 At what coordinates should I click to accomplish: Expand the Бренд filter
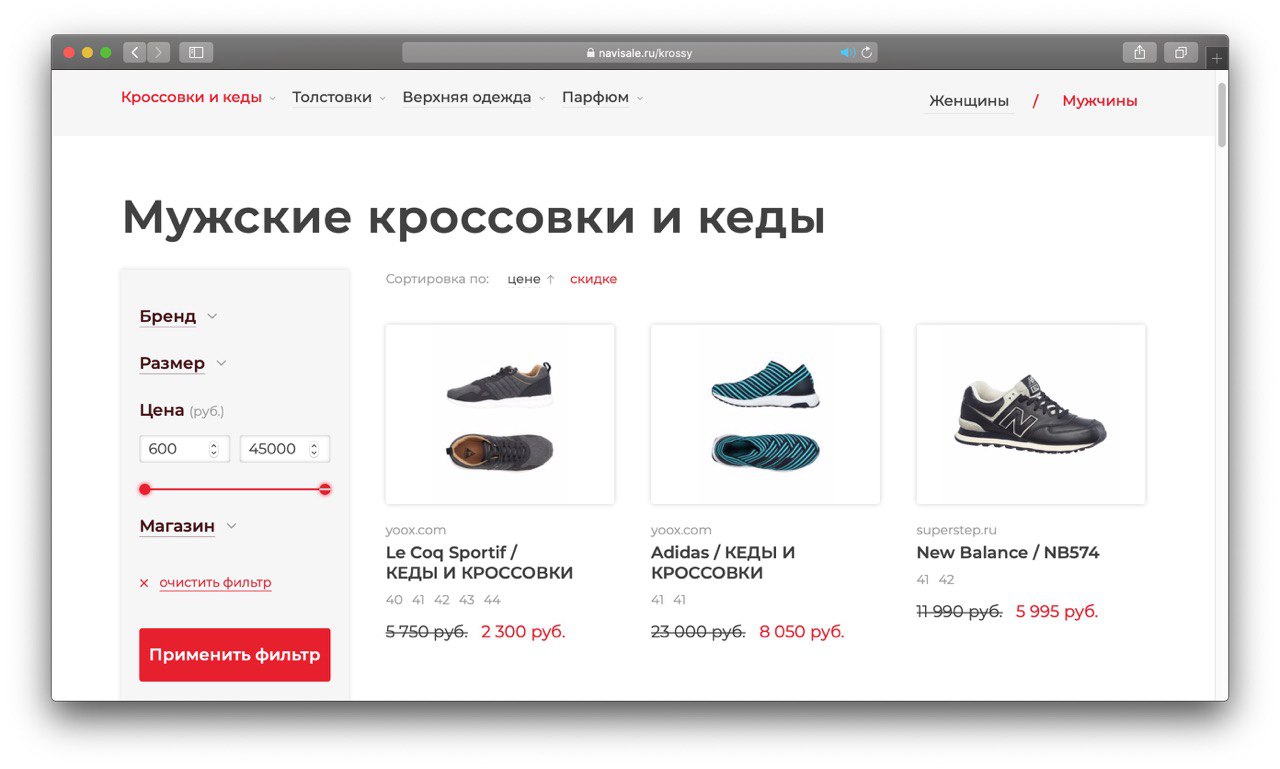point(178,316)
